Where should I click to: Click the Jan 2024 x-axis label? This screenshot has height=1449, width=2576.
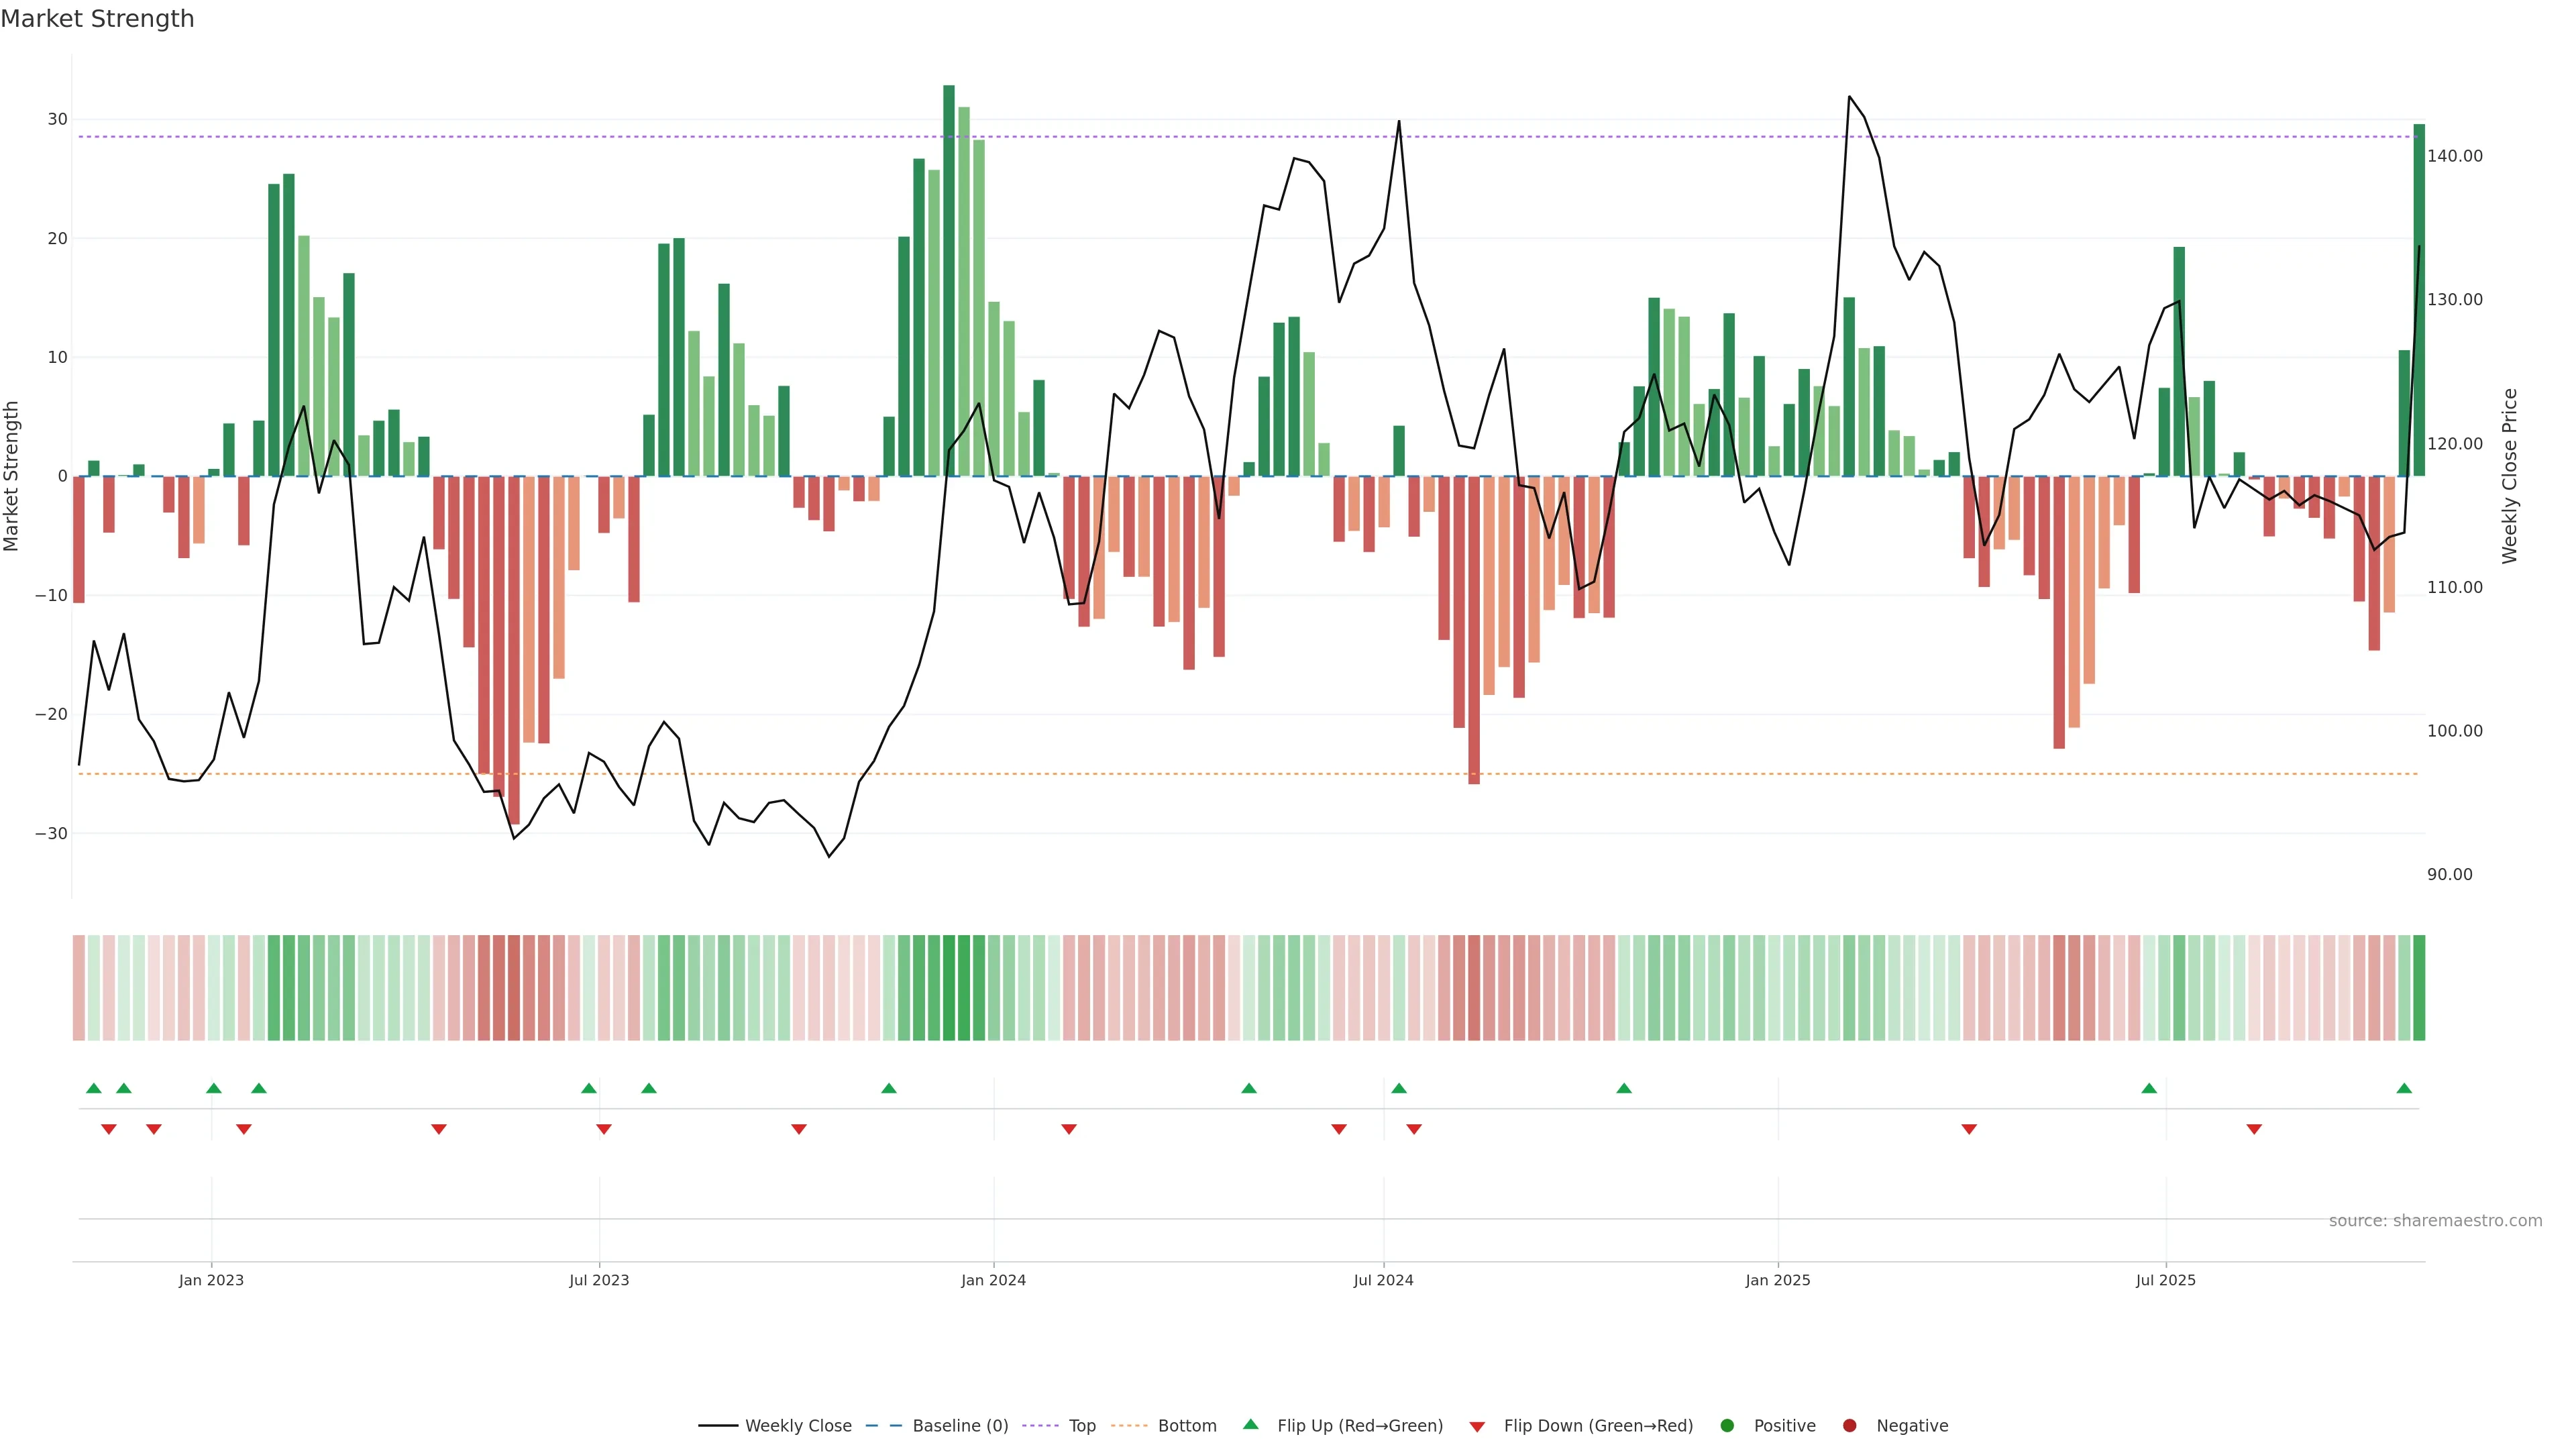993,1280
